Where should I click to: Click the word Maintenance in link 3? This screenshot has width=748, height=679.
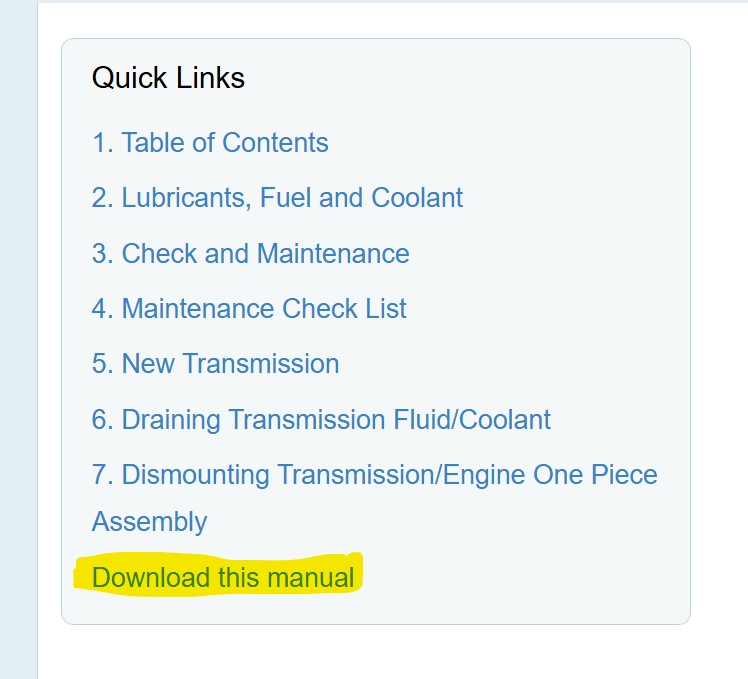pos(333,253)
